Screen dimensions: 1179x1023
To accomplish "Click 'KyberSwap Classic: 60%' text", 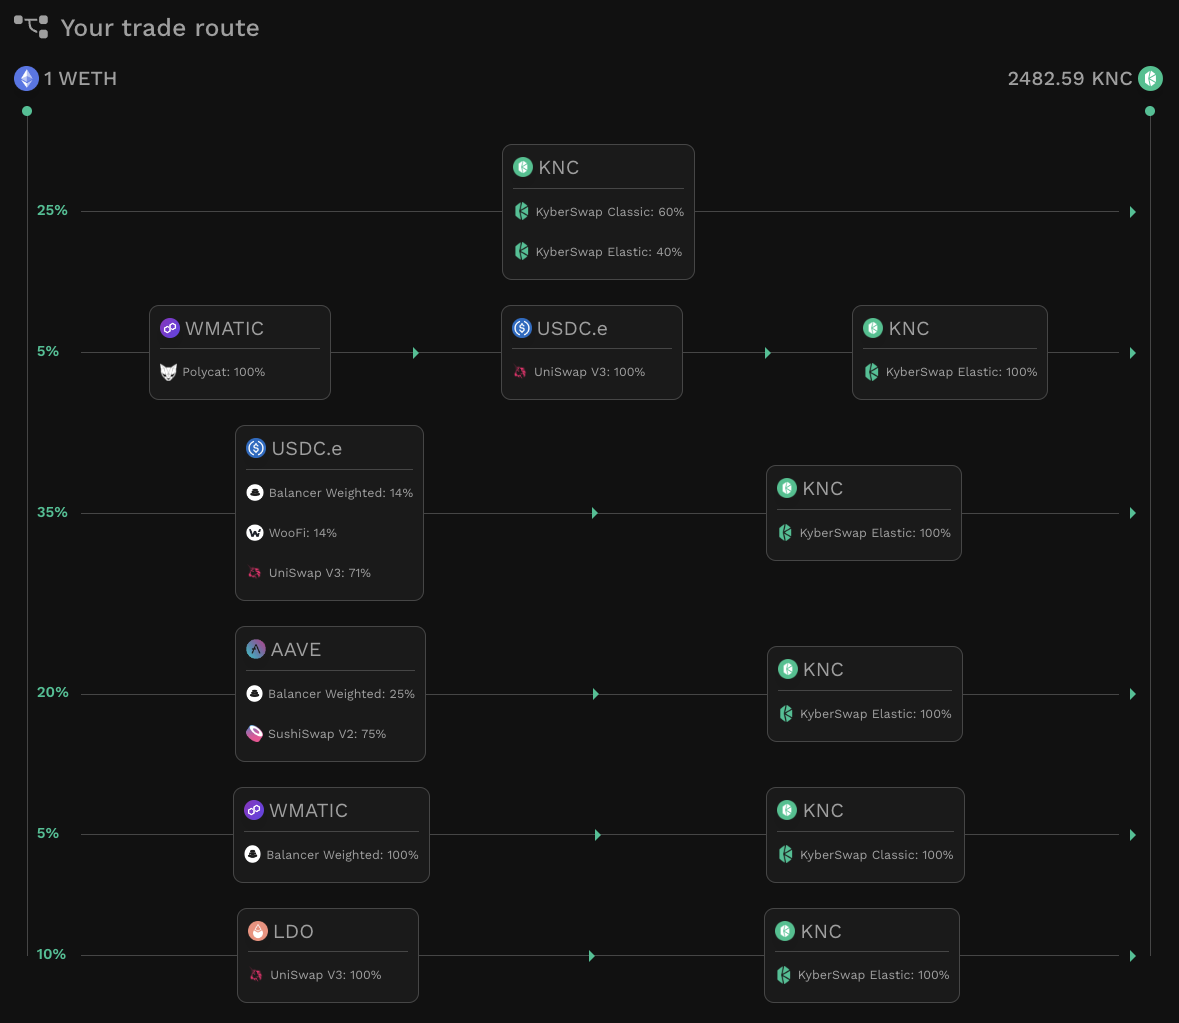I will pyautogui.click(x=610, y=212).
